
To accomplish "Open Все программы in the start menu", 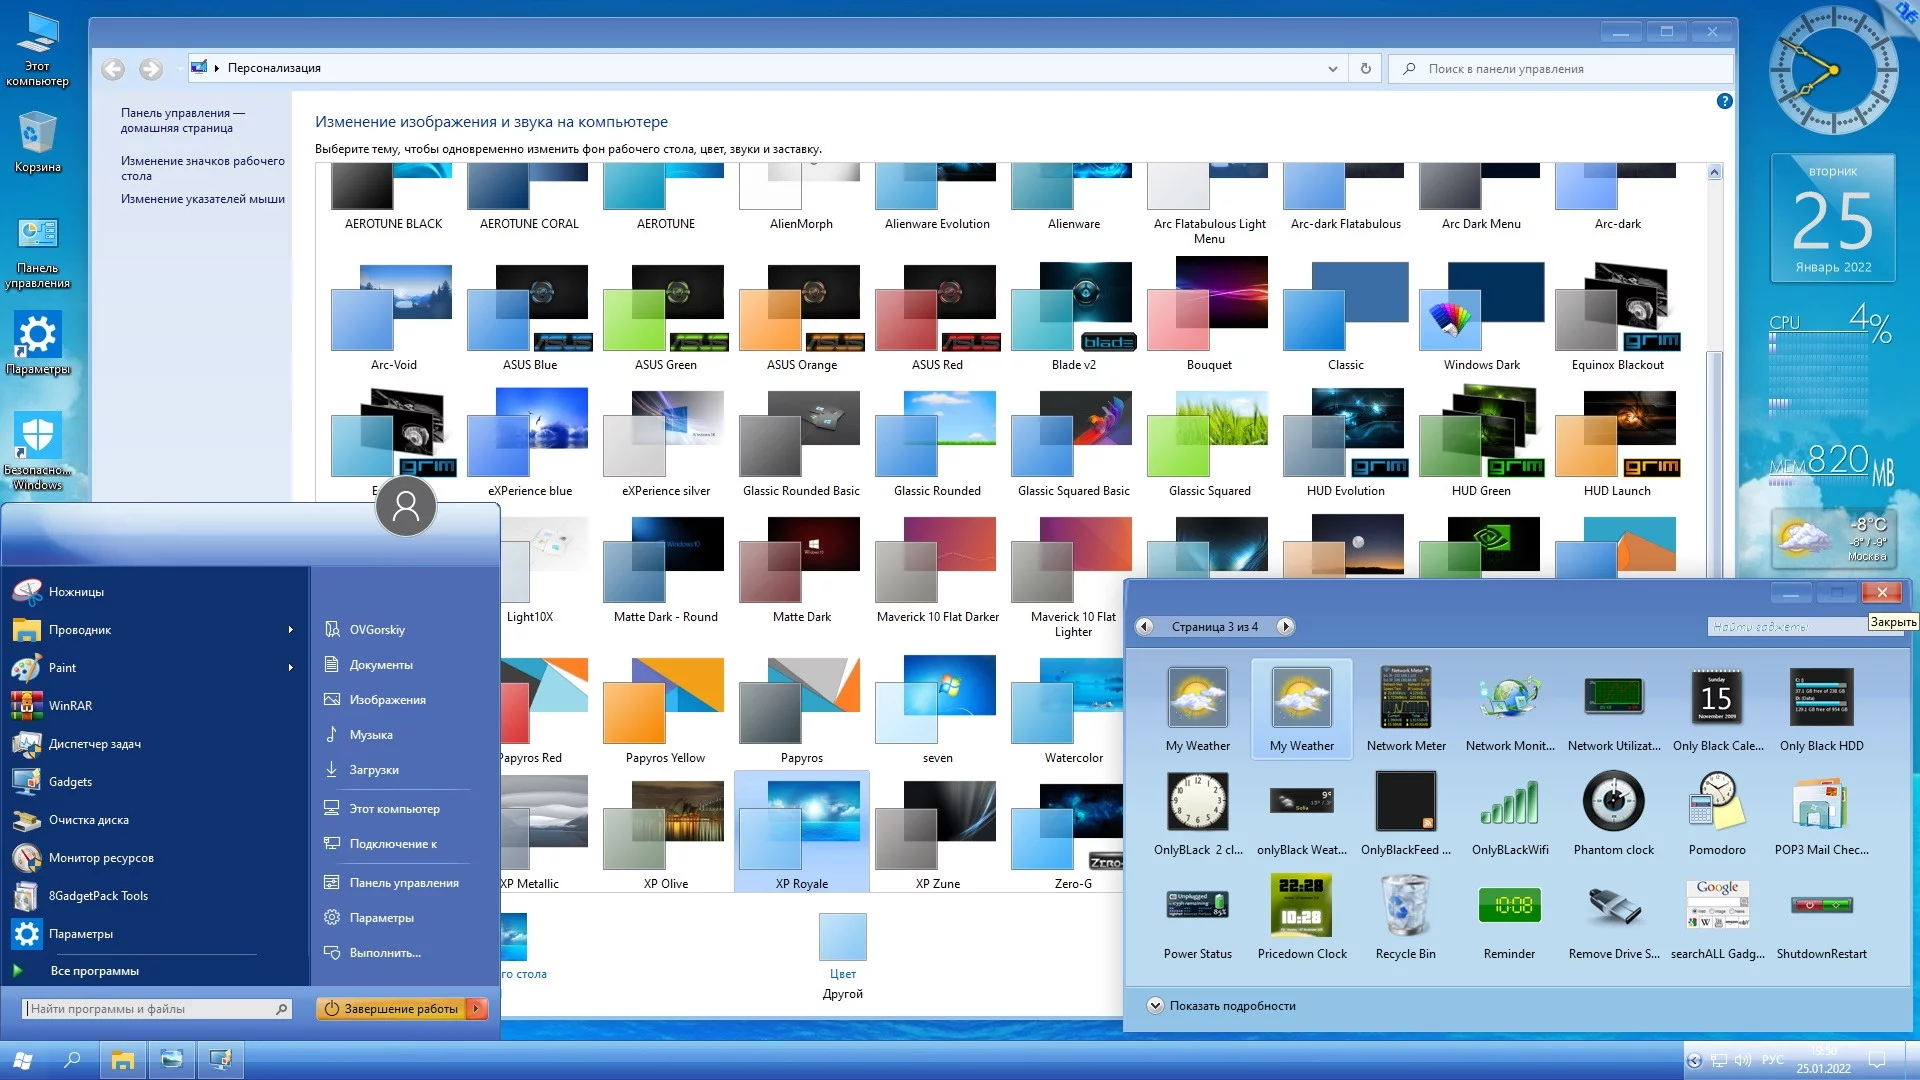I will (94, 971).
